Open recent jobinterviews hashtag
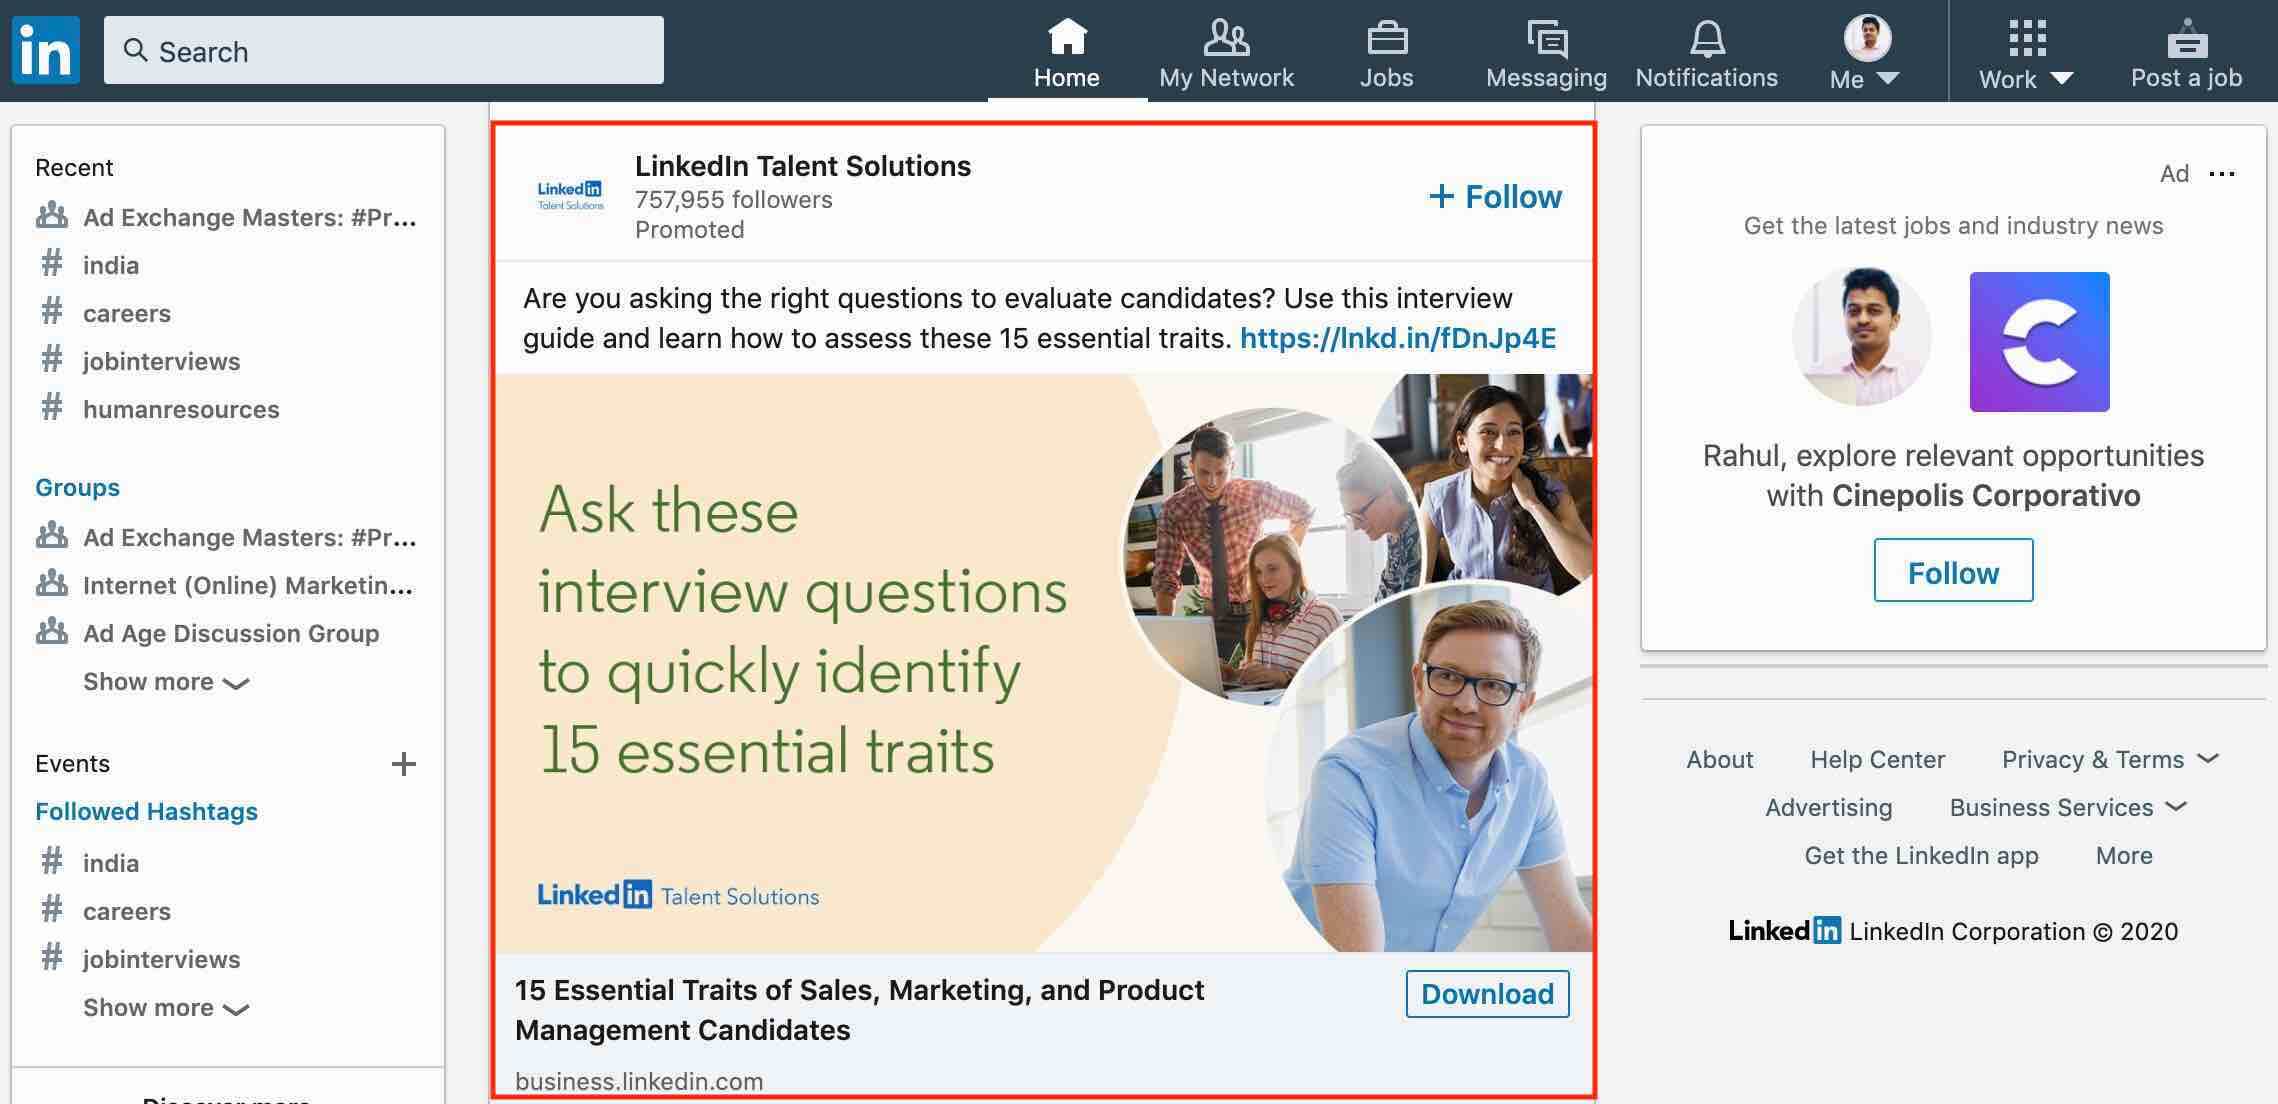 pyautogui.click(x=162, y=361)
